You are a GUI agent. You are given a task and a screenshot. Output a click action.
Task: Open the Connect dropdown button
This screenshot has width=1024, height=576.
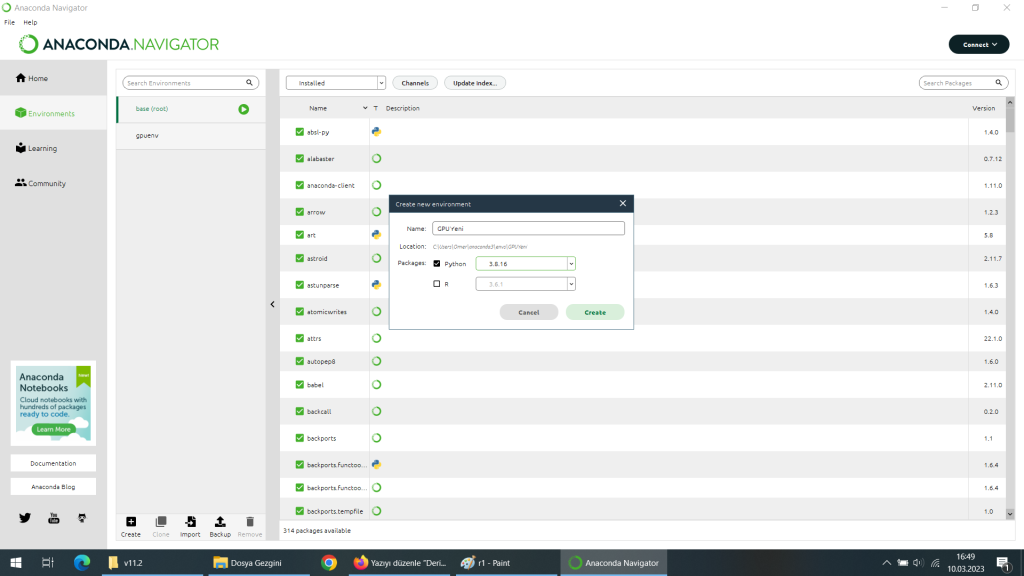978,45
